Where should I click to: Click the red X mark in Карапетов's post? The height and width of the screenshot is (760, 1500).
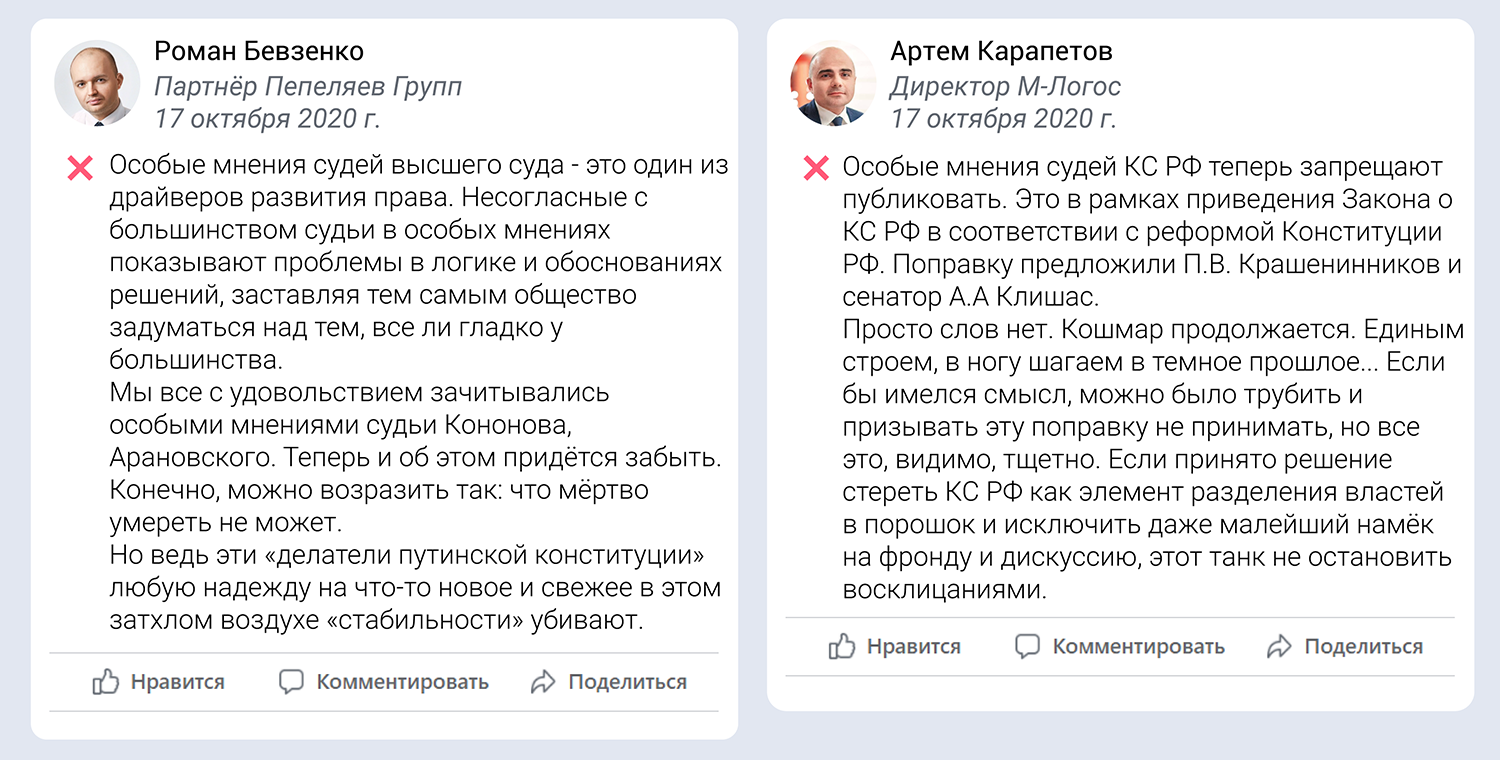point(816,168)
